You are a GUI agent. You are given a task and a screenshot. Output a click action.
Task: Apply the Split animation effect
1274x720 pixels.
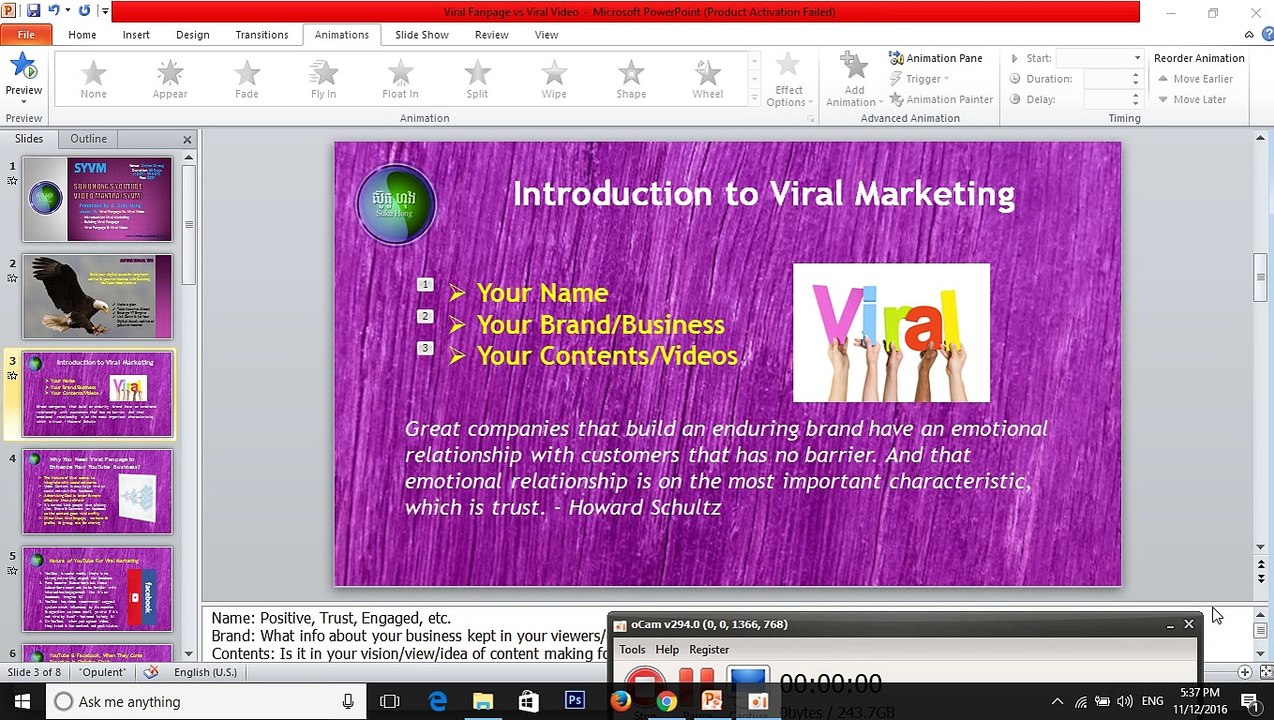point(477,79)
